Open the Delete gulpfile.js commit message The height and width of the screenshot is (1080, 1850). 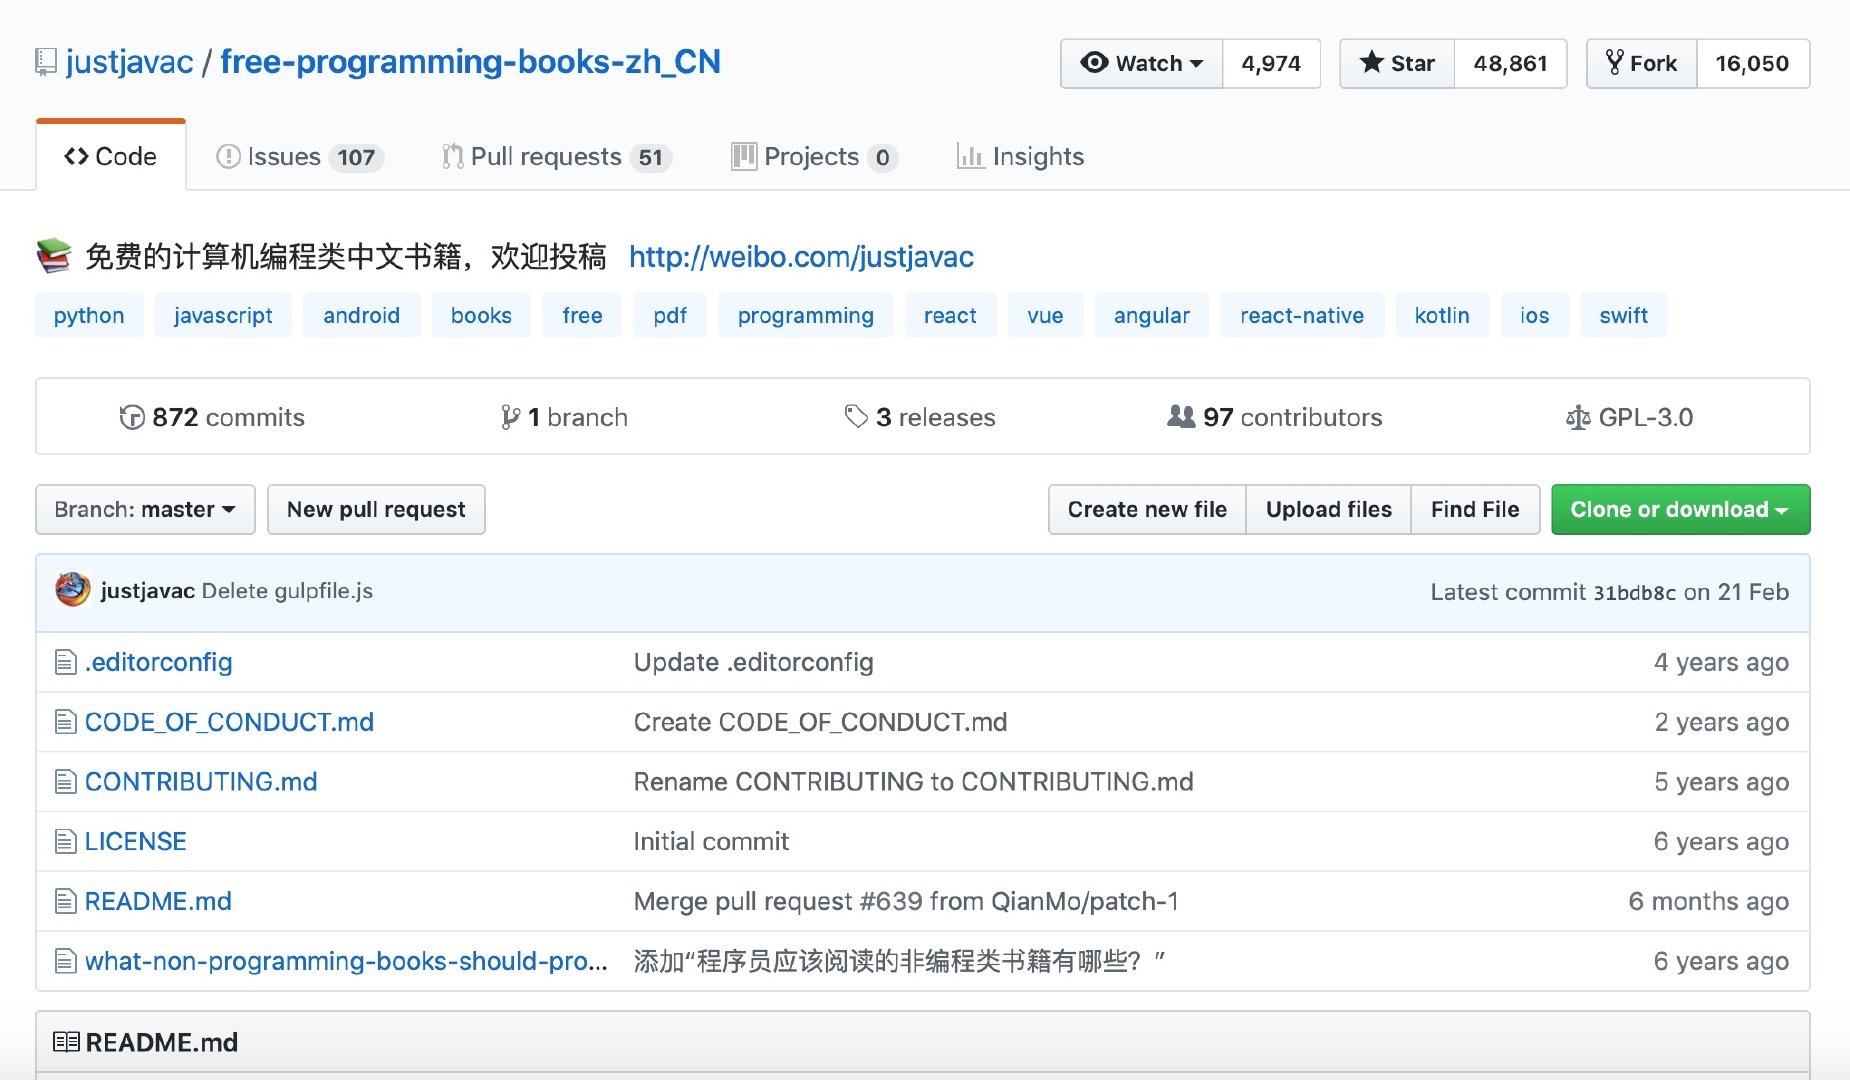(x=287, y=591)
